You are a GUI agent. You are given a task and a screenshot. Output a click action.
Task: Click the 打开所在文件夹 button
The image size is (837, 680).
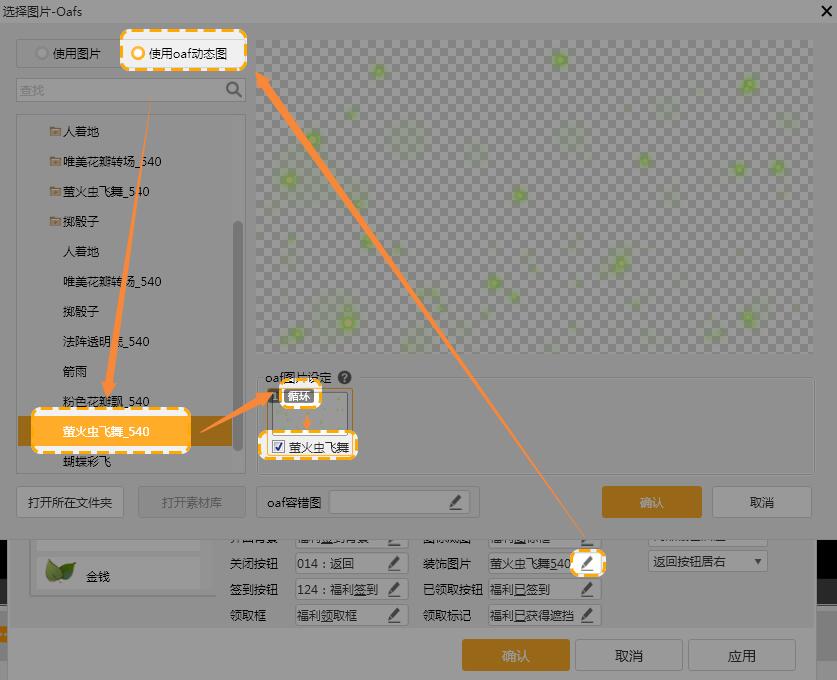pos(70,502)
